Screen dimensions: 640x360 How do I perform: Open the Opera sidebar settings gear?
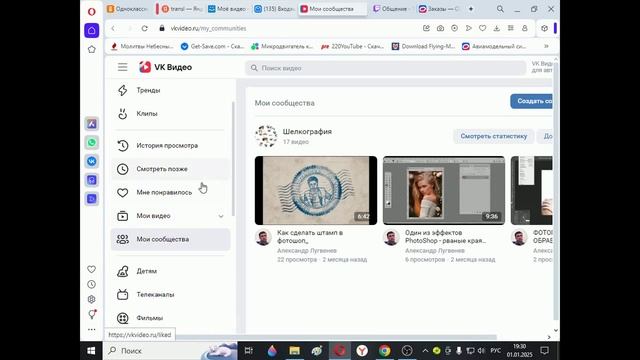91,299
